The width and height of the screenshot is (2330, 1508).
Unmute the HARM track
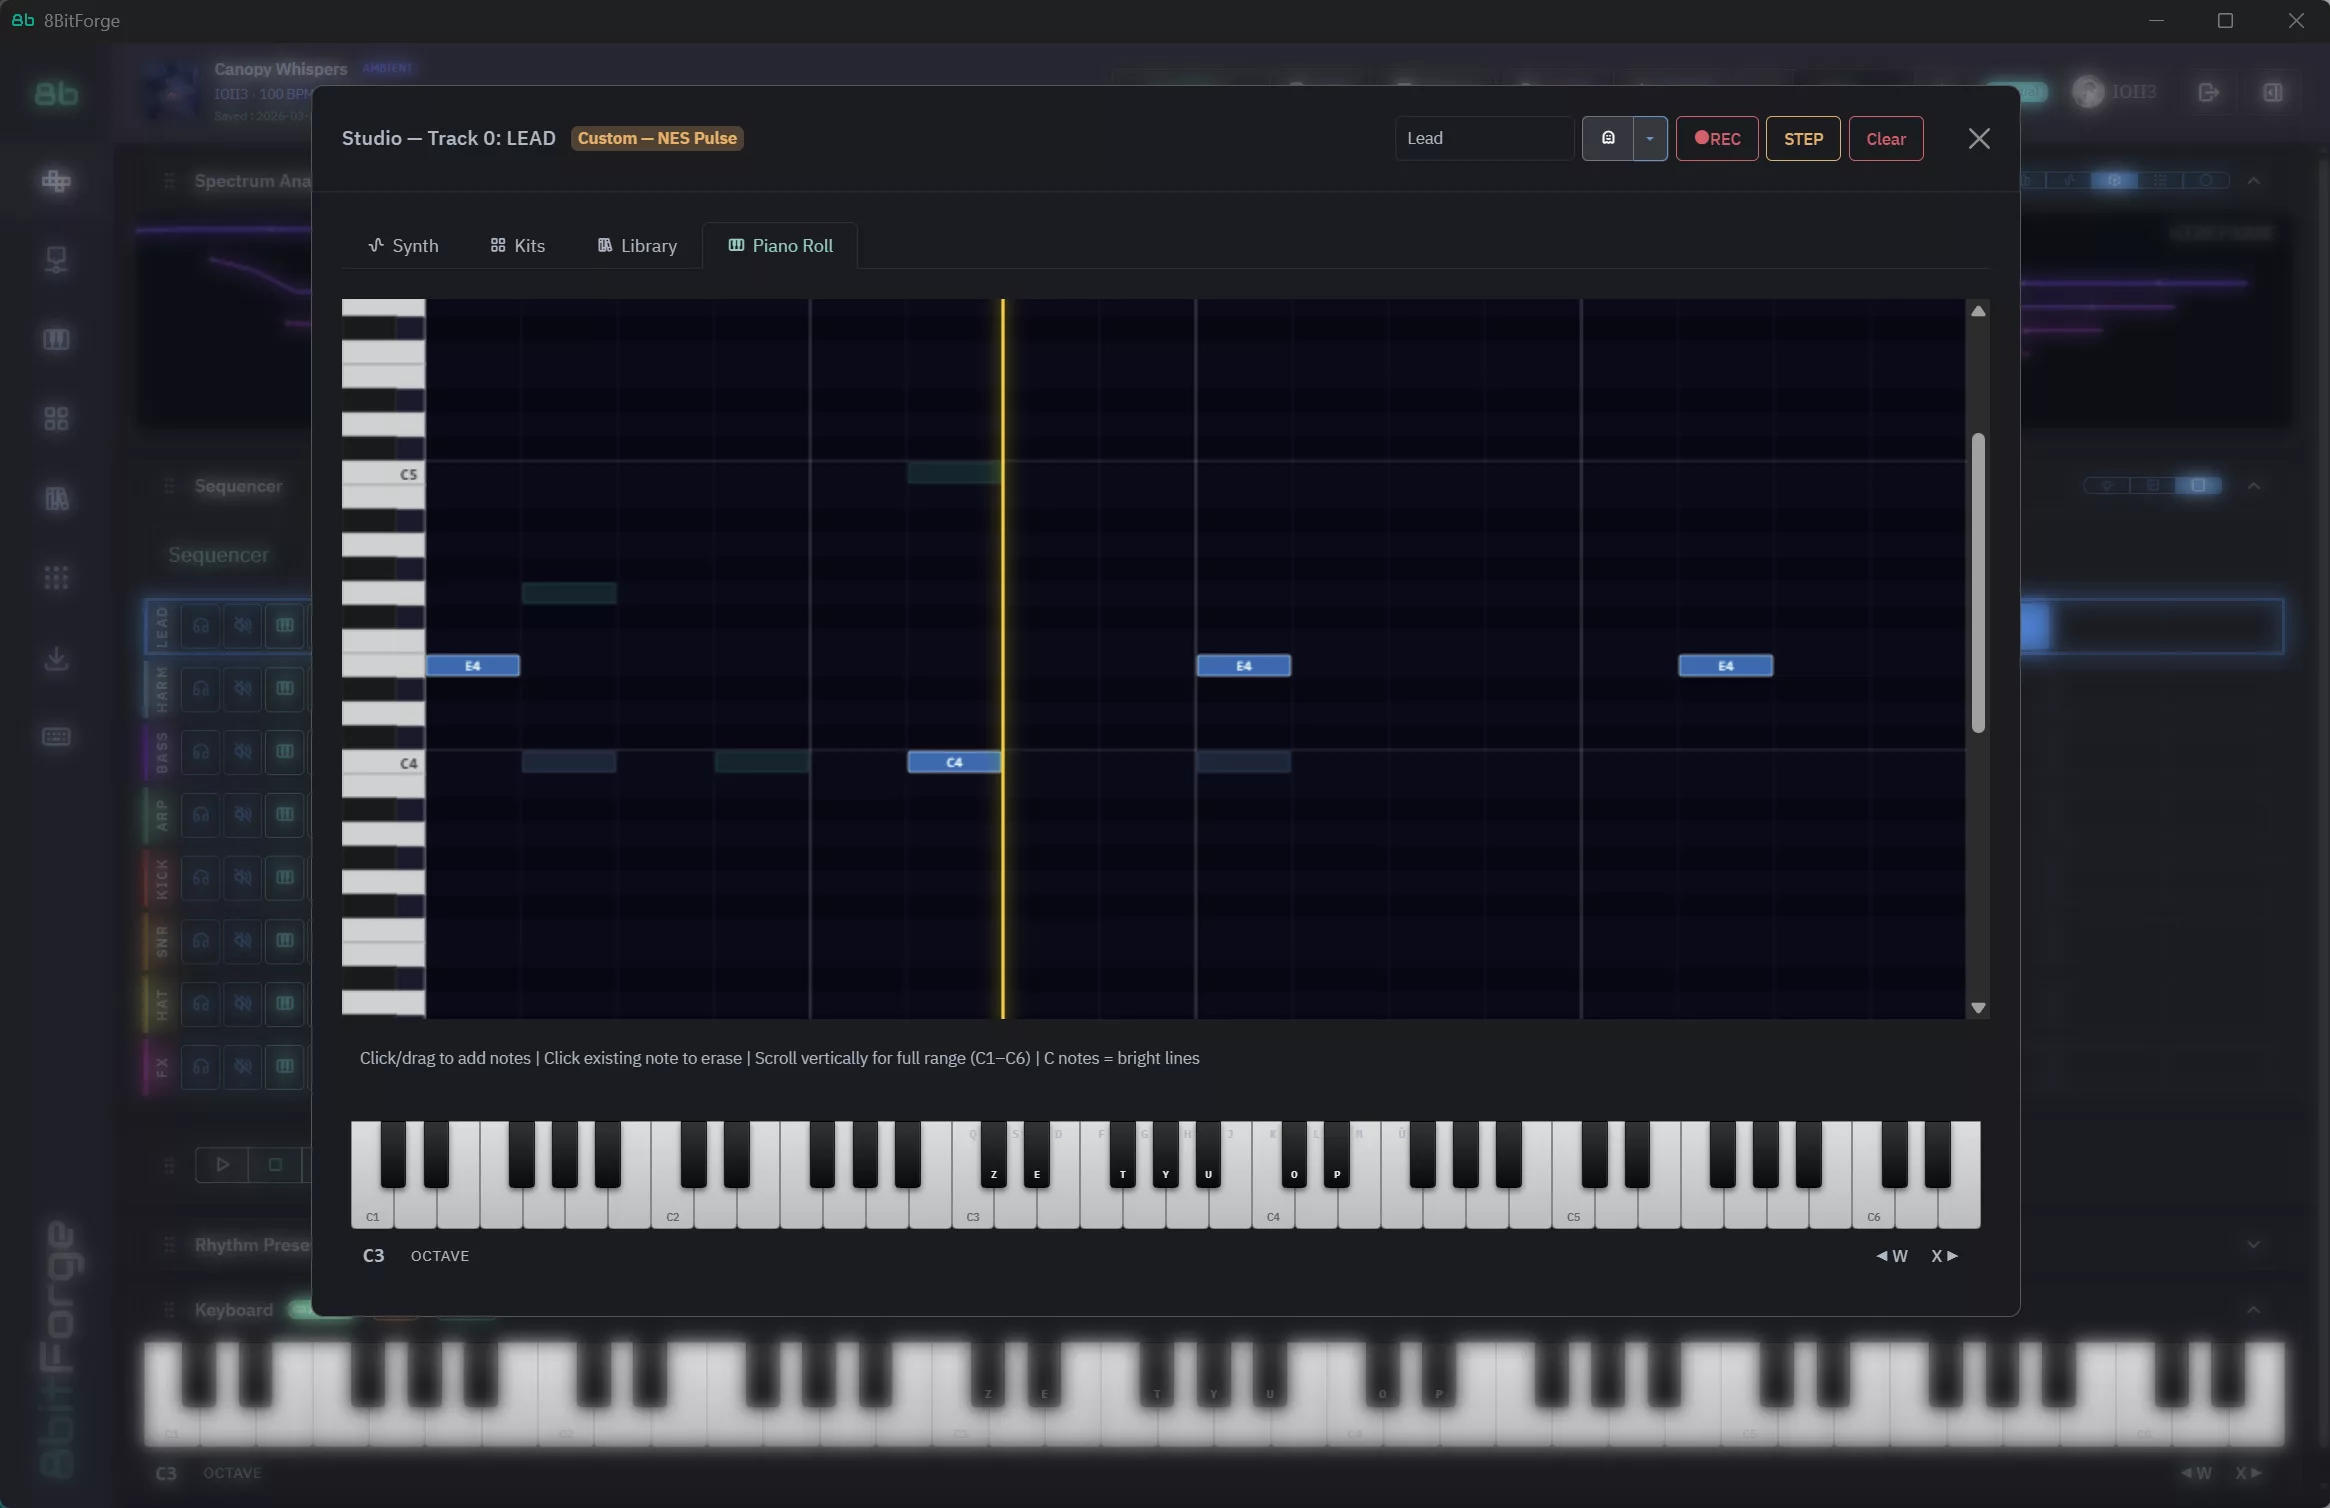point(243,688)
